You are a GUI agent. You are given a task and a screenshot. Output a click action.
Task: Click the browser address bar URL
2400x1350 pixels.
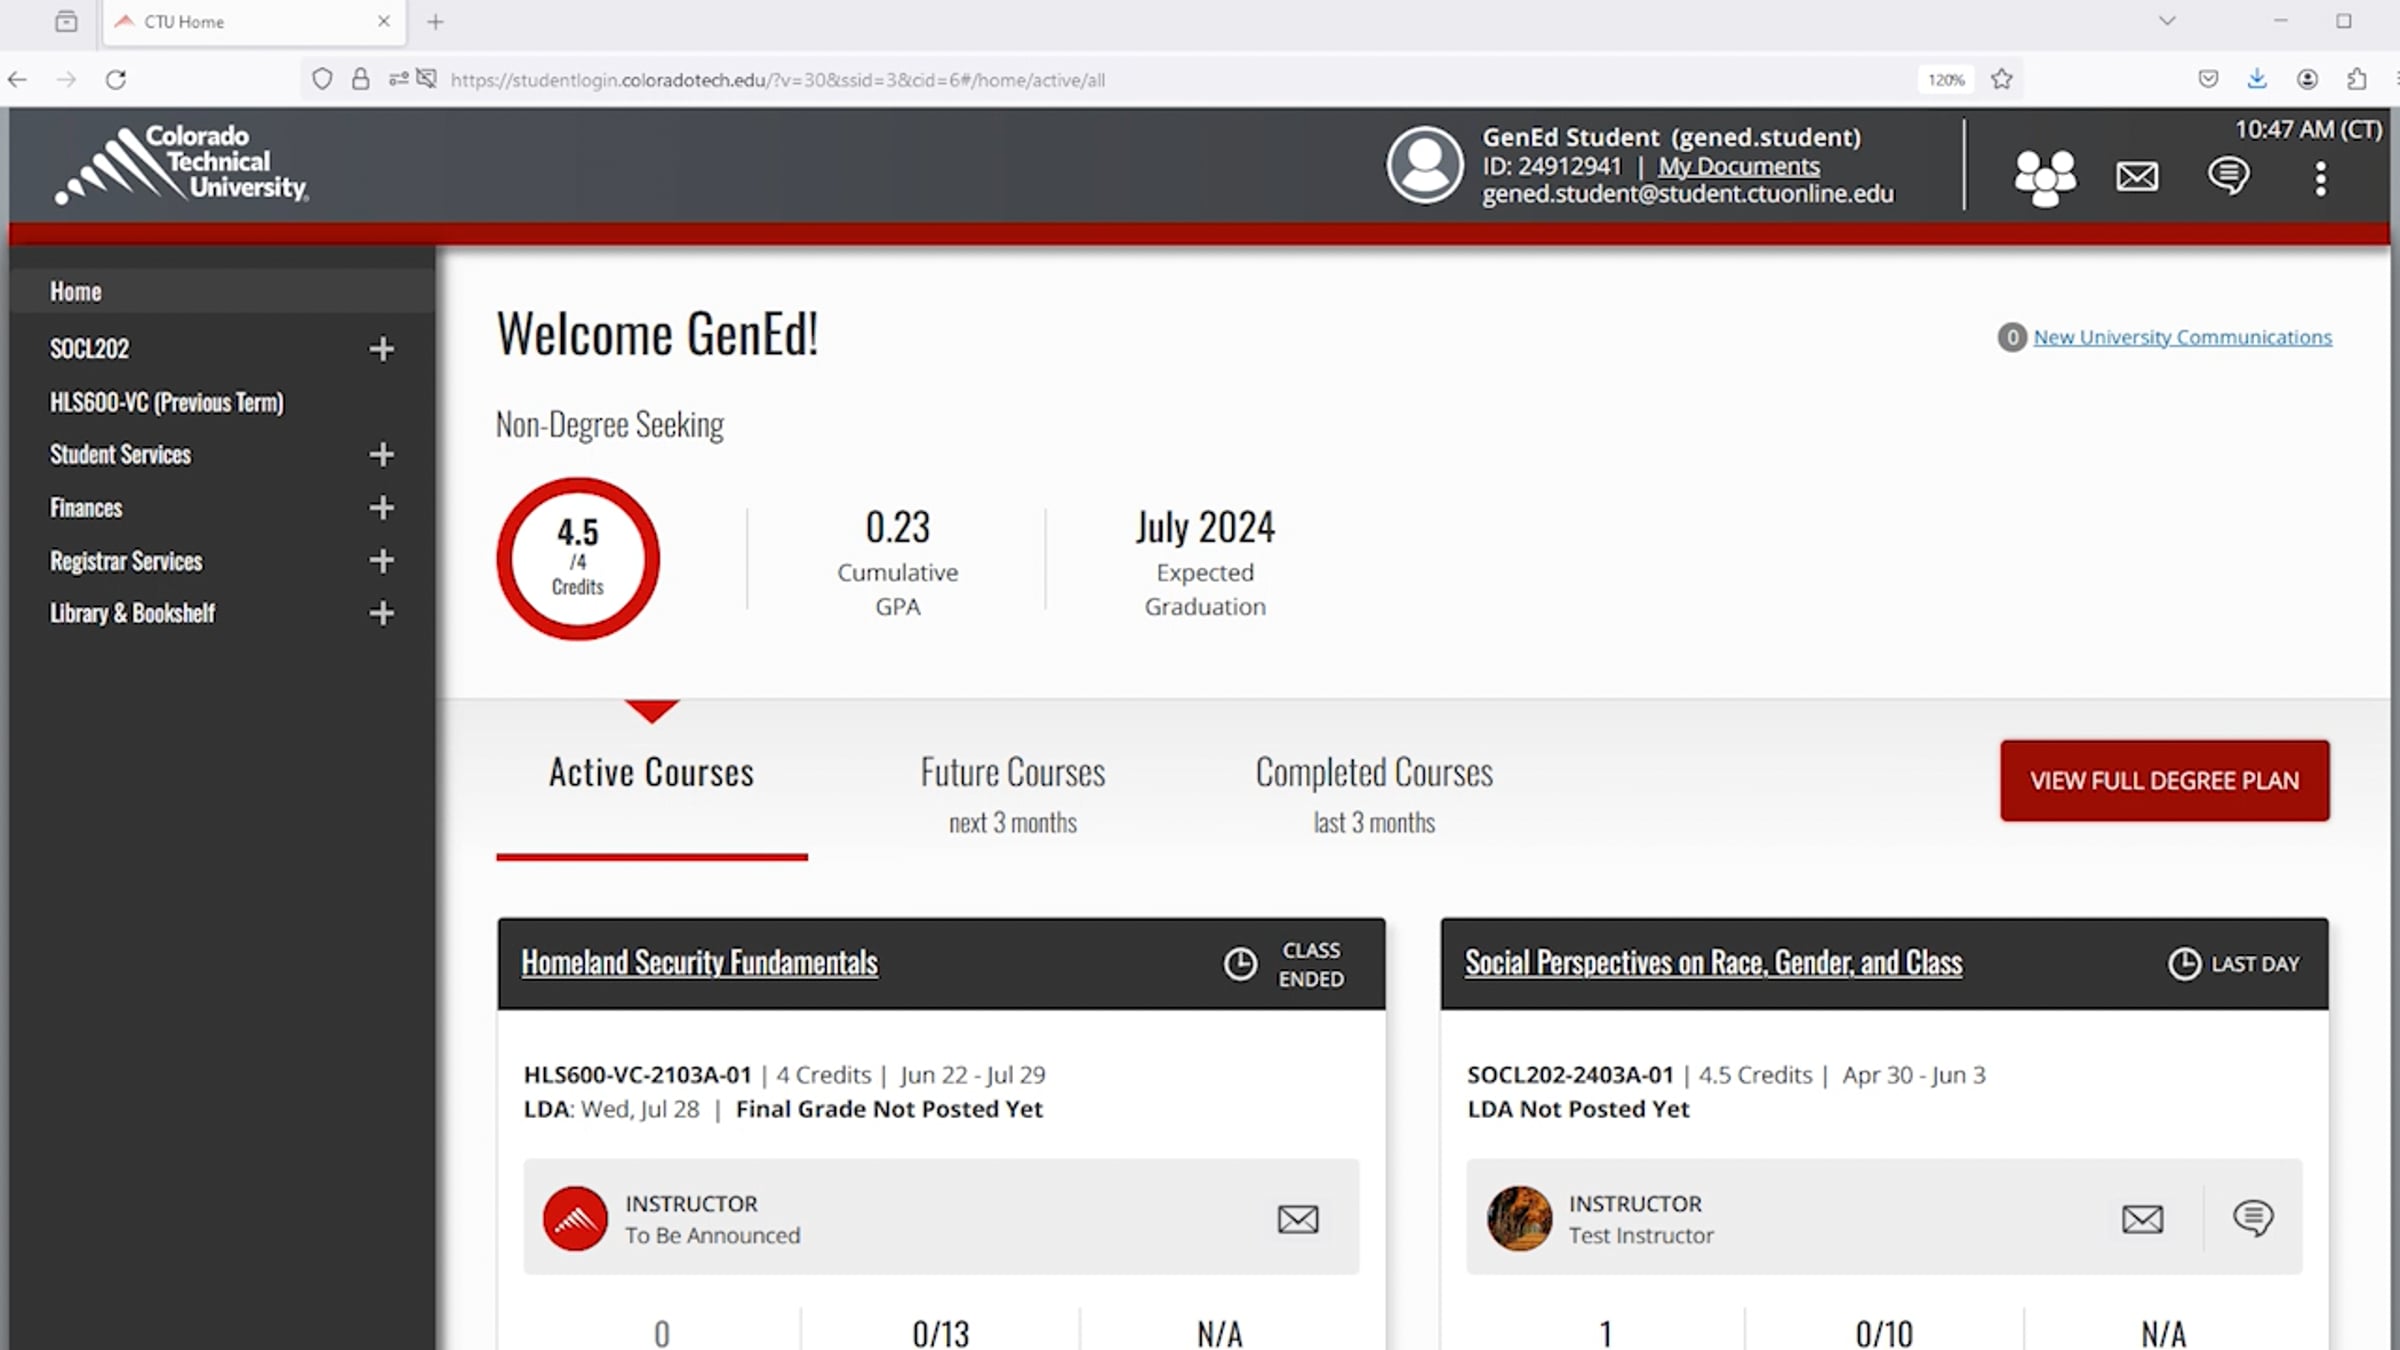point(777,80)
